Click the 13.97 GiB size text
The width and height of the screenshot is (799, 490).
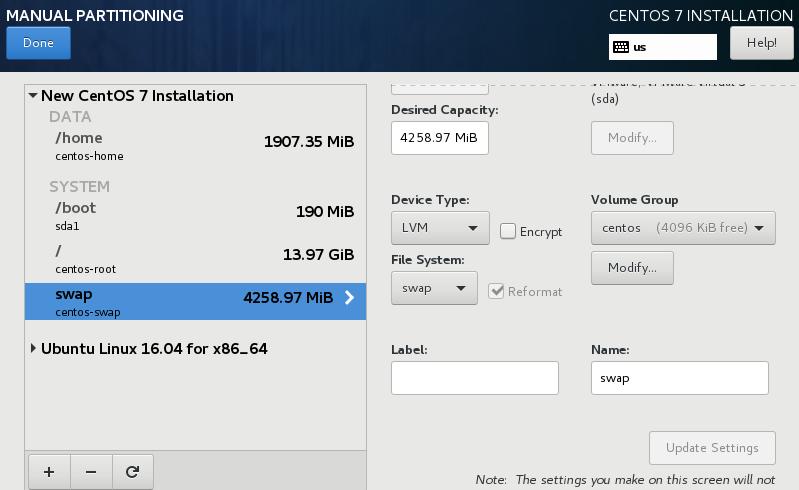(318, 255)
